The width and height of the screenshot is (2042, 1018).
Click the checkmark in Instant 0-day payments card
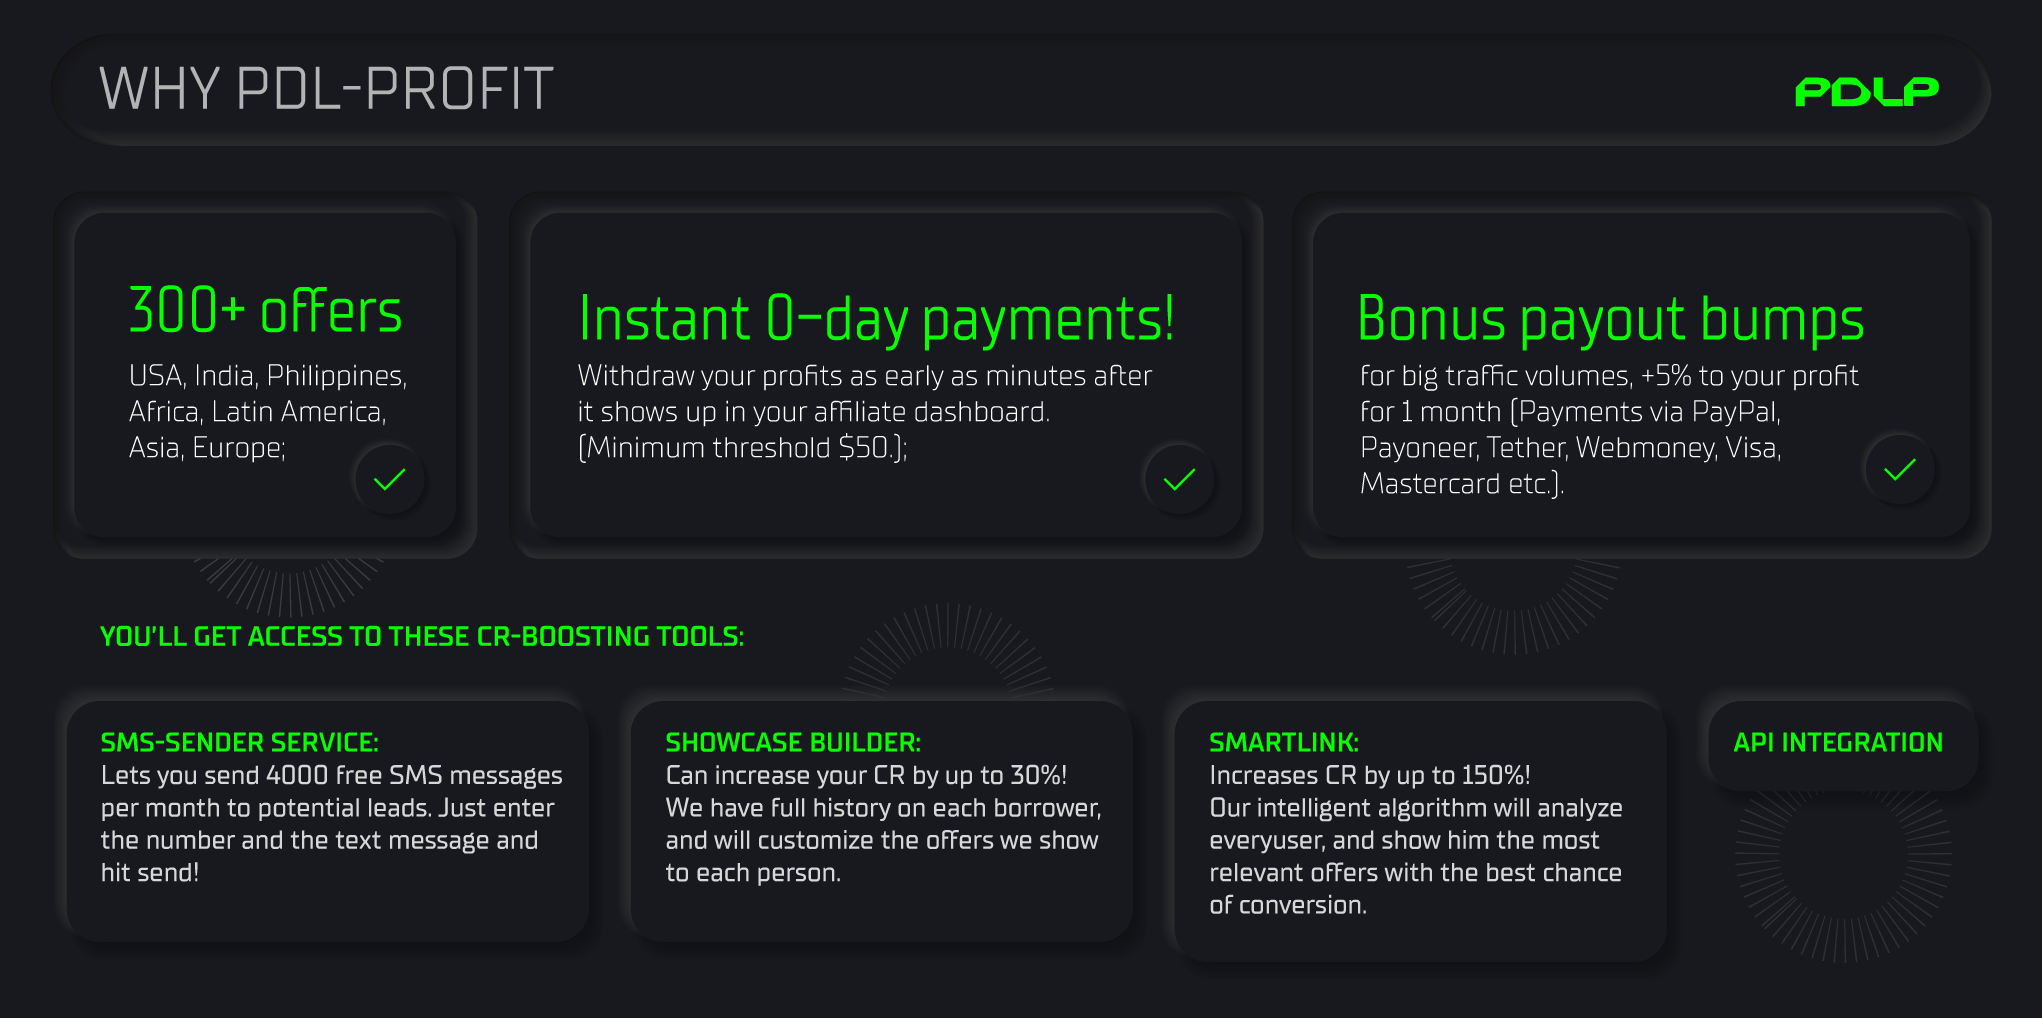[1179, 479]
